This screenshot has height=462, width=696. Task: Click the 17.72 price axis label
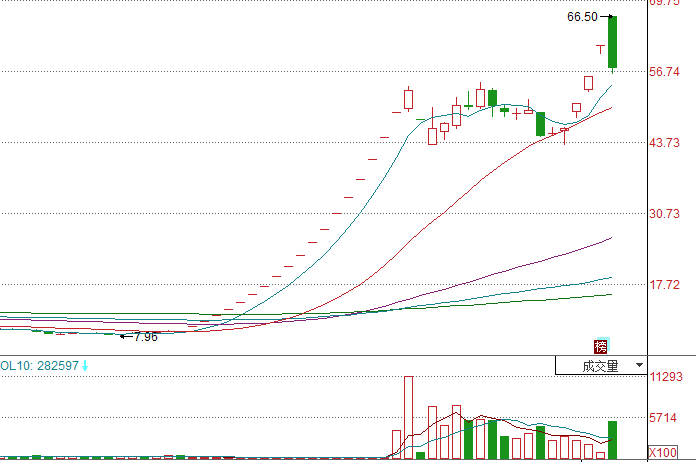664,285
